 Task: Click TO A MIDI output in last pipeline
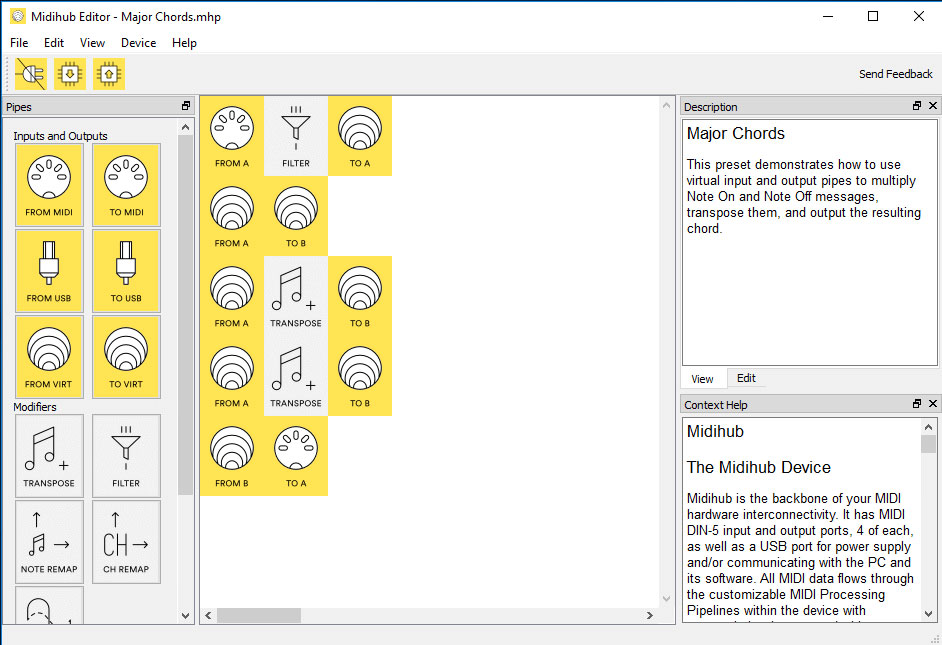[296, 456]
